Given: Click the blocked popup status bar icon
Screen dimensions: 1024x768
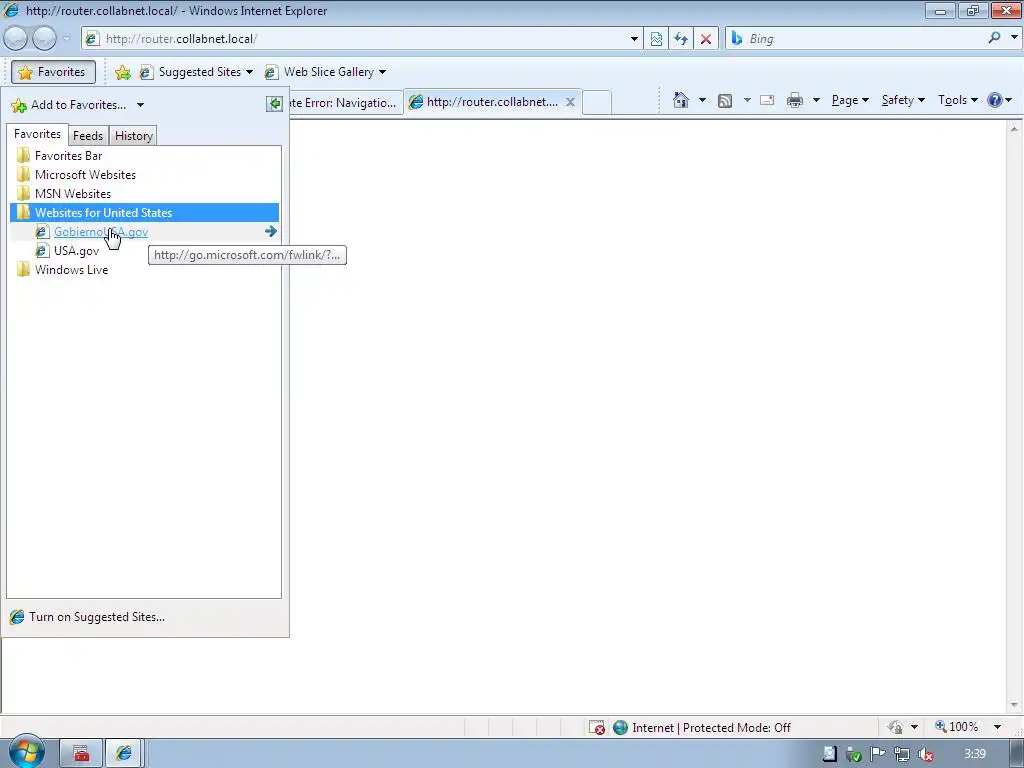Looking at the screenshot, I should [597, 728].
